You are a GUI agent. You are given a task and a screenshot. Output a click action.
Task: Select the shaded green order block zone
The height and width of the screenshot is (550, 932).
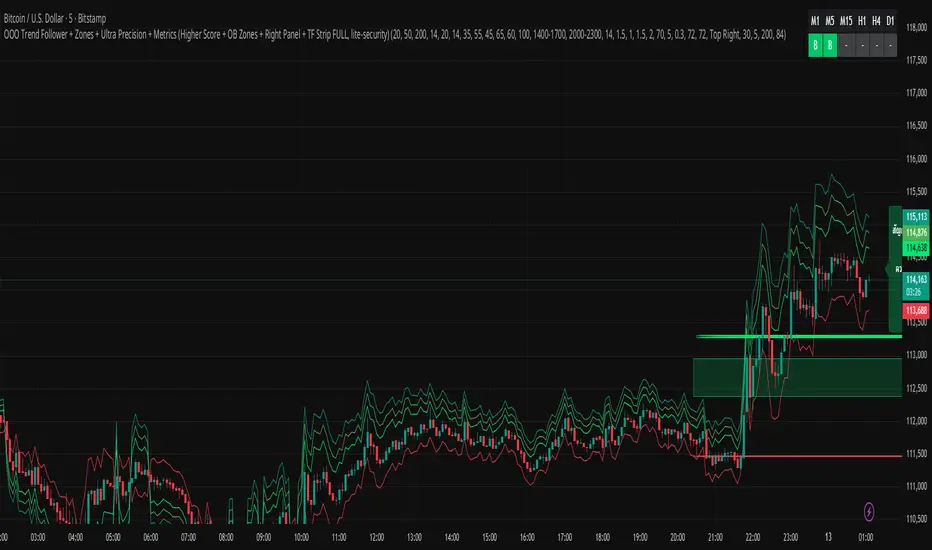point(797,377)
